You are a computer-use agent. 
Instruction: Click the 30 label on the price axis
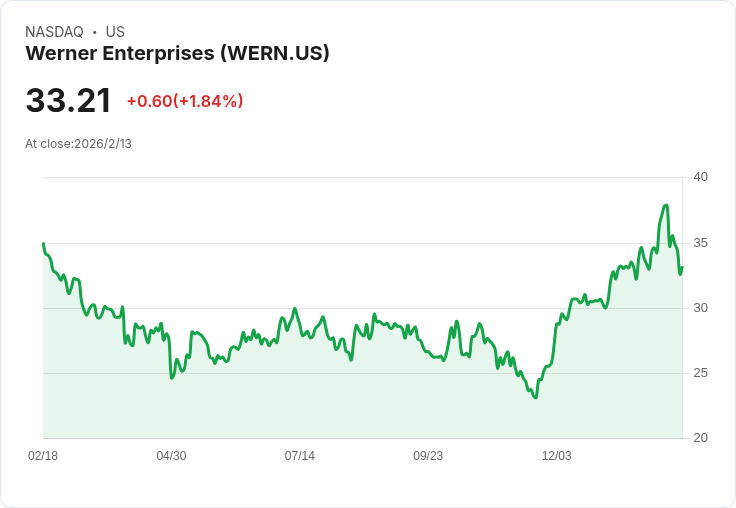(x=700, y=308)
